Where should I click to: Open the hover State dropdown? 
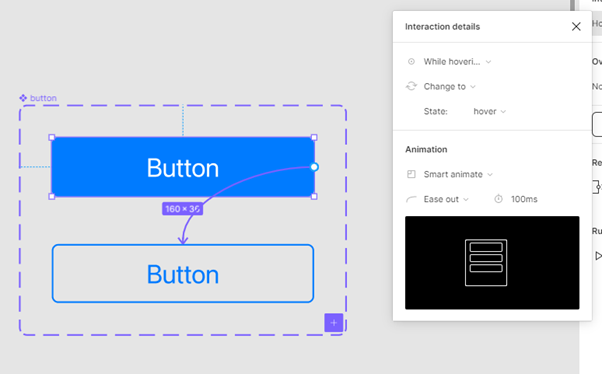point(490,111)
